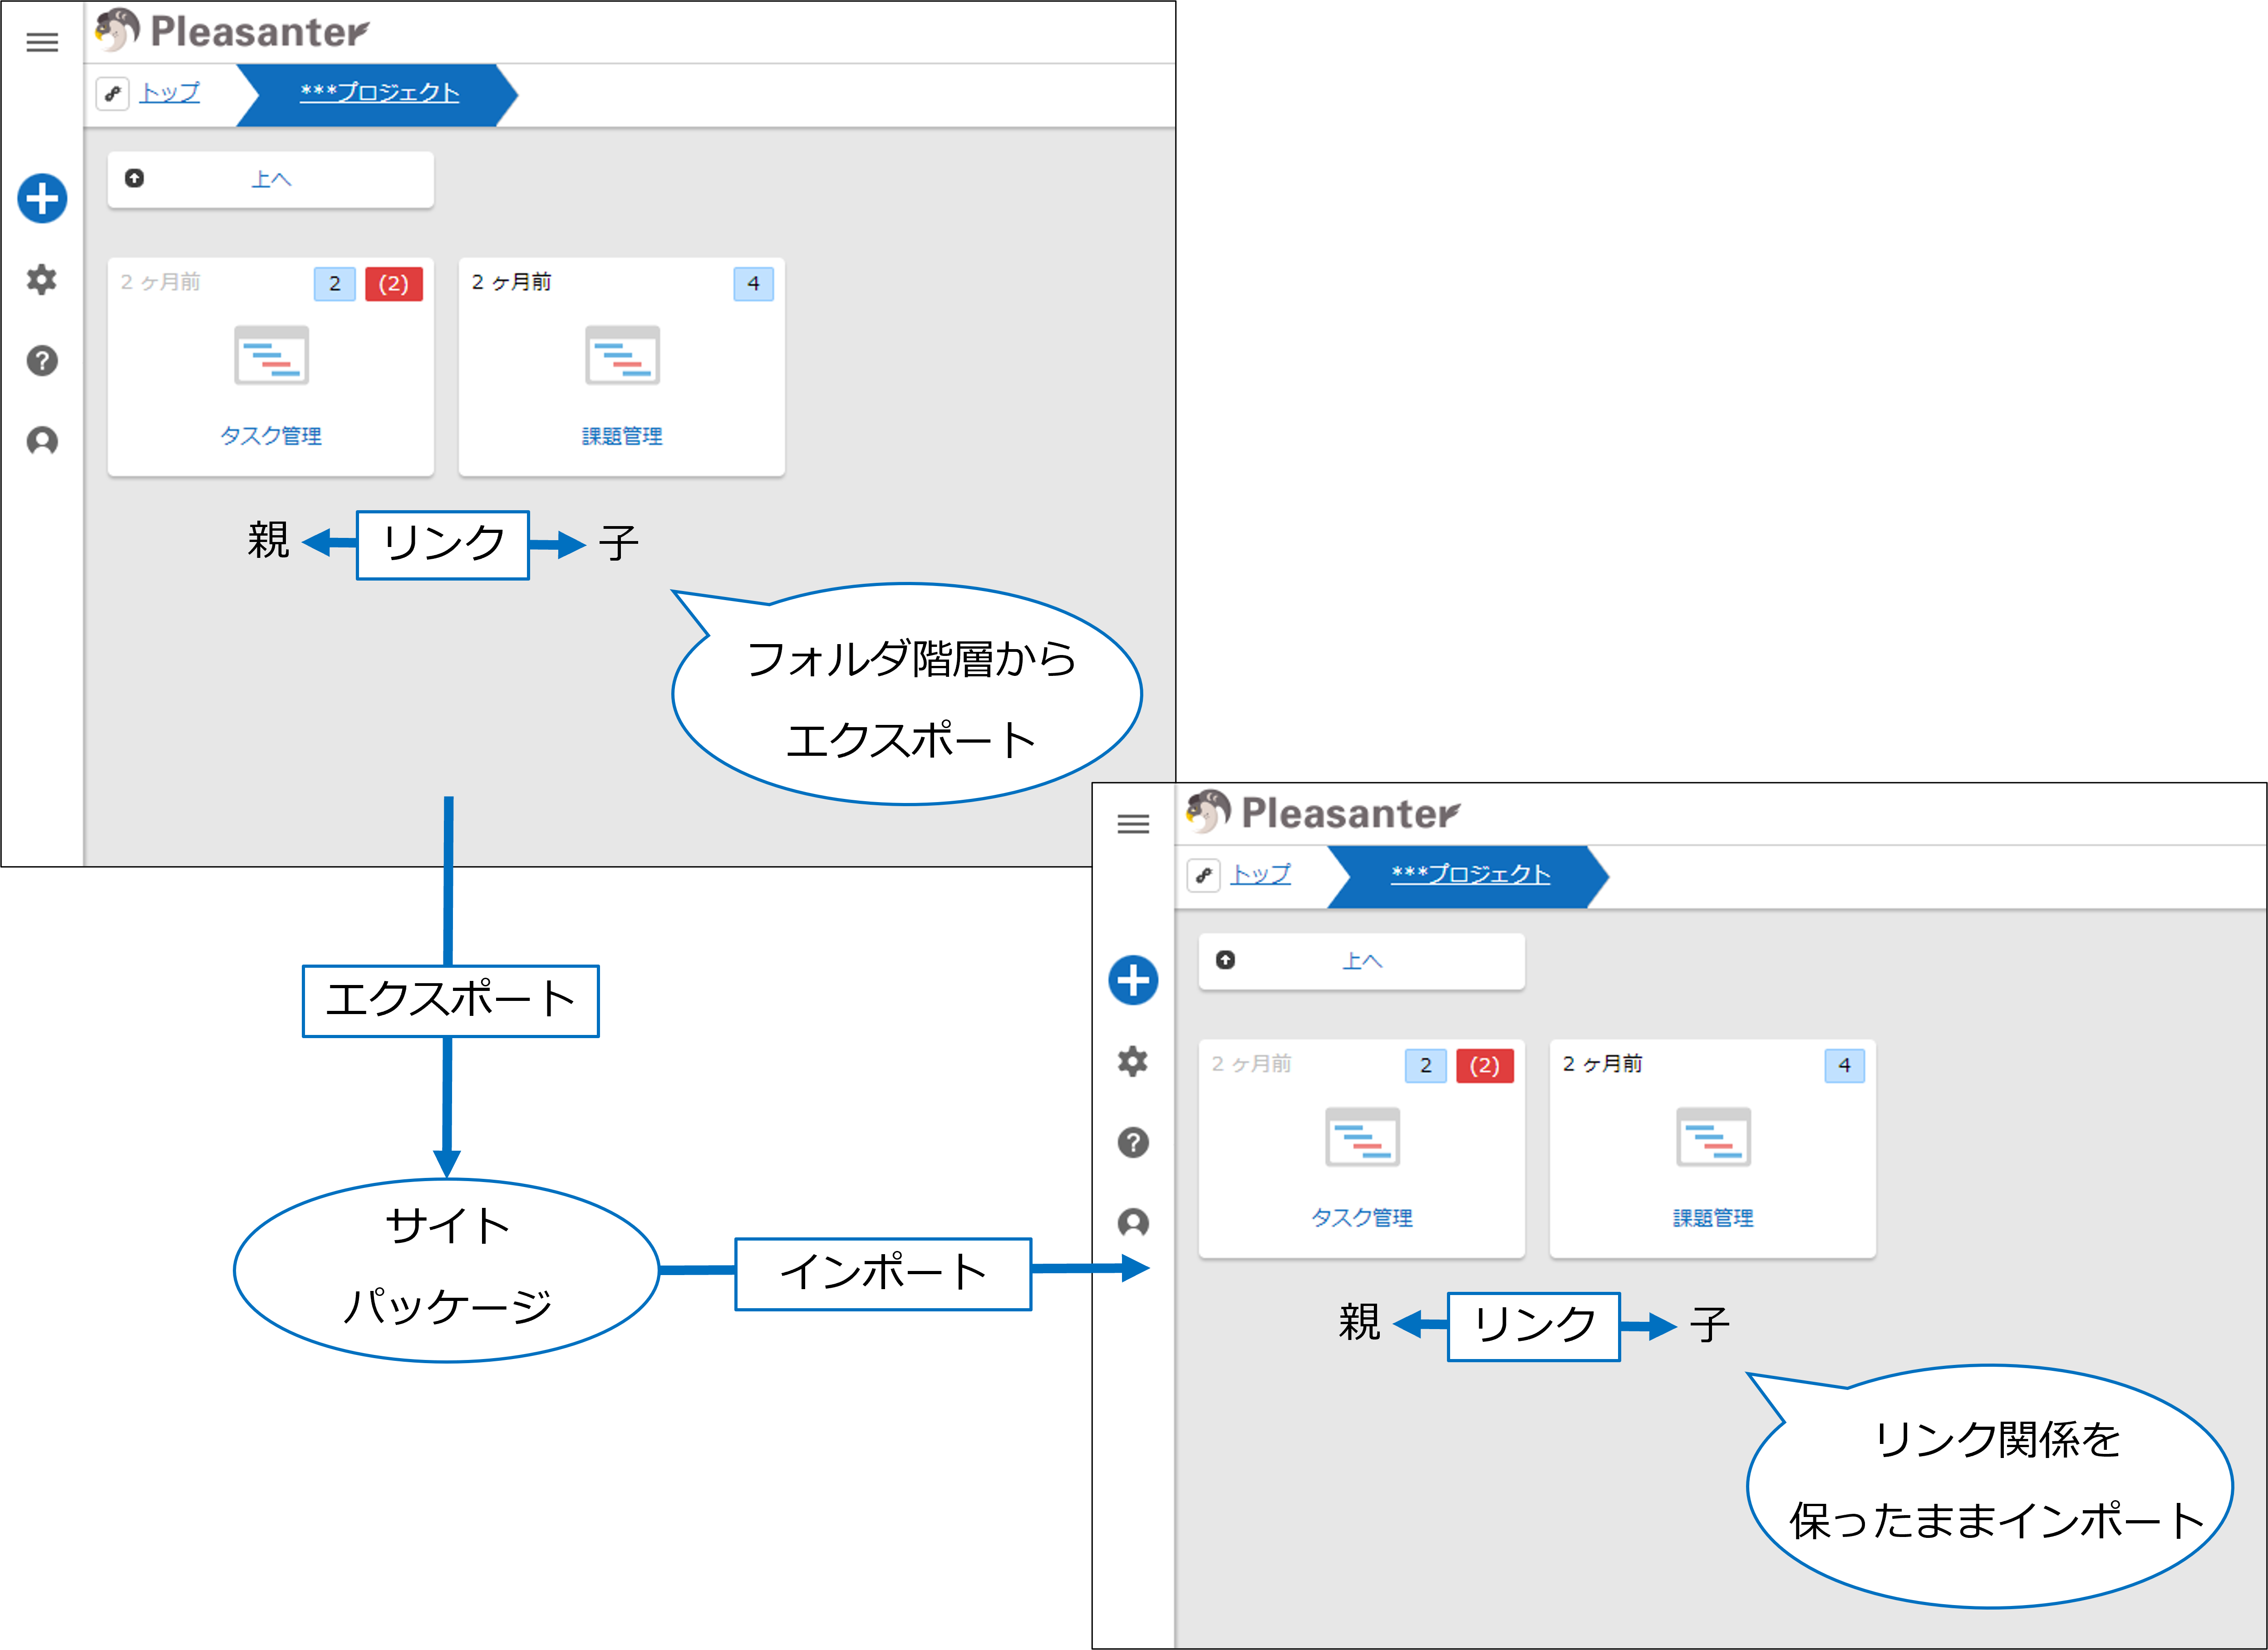Screen dimensions: 2268x1650
Task: Select ***プロジェクト breadcrumb in lower window
Action: pyautogui.click(x=1471, y=875)
